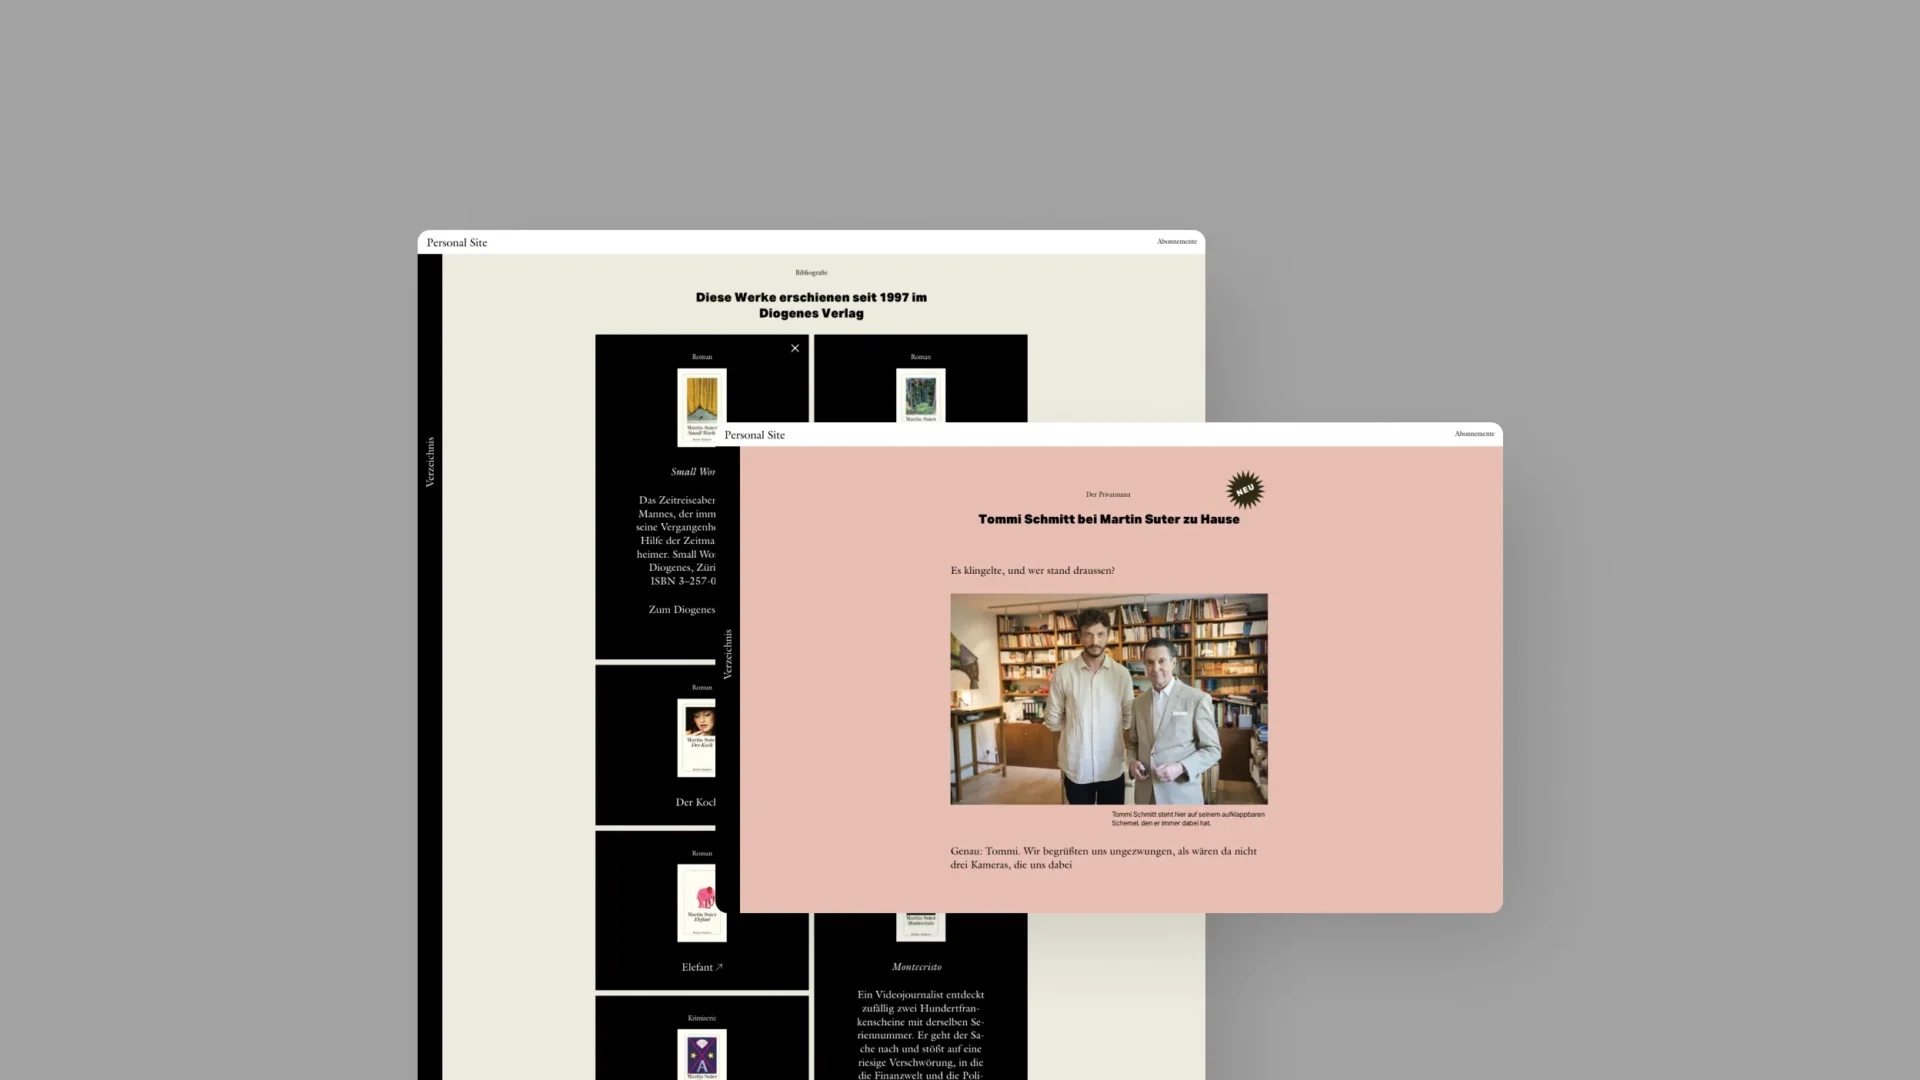Click the Der Koch book cover
Screen dimensions: 1920x1080
697,737
